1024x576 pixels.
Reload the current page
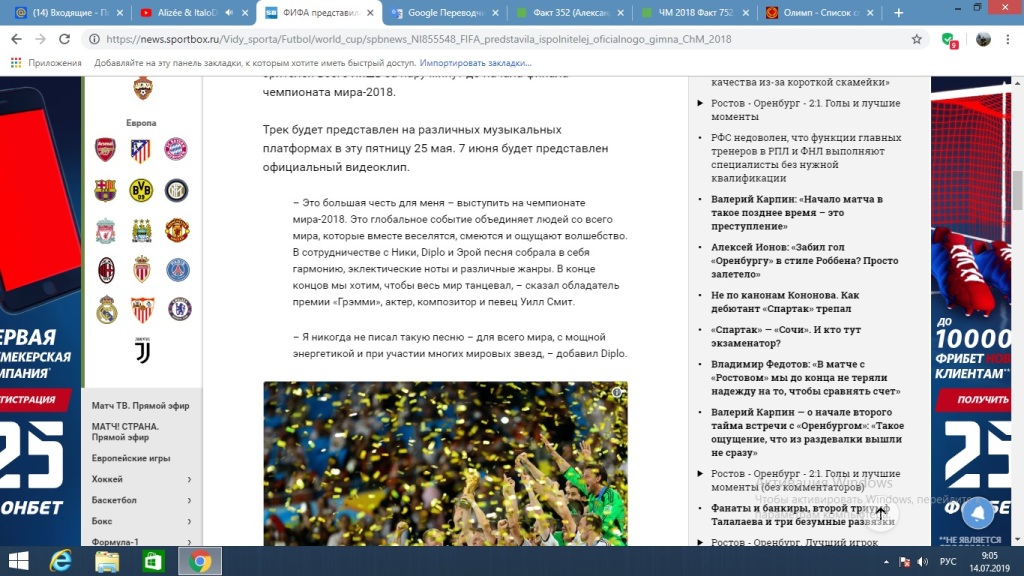pyautogui.click(x=64, y=39)
